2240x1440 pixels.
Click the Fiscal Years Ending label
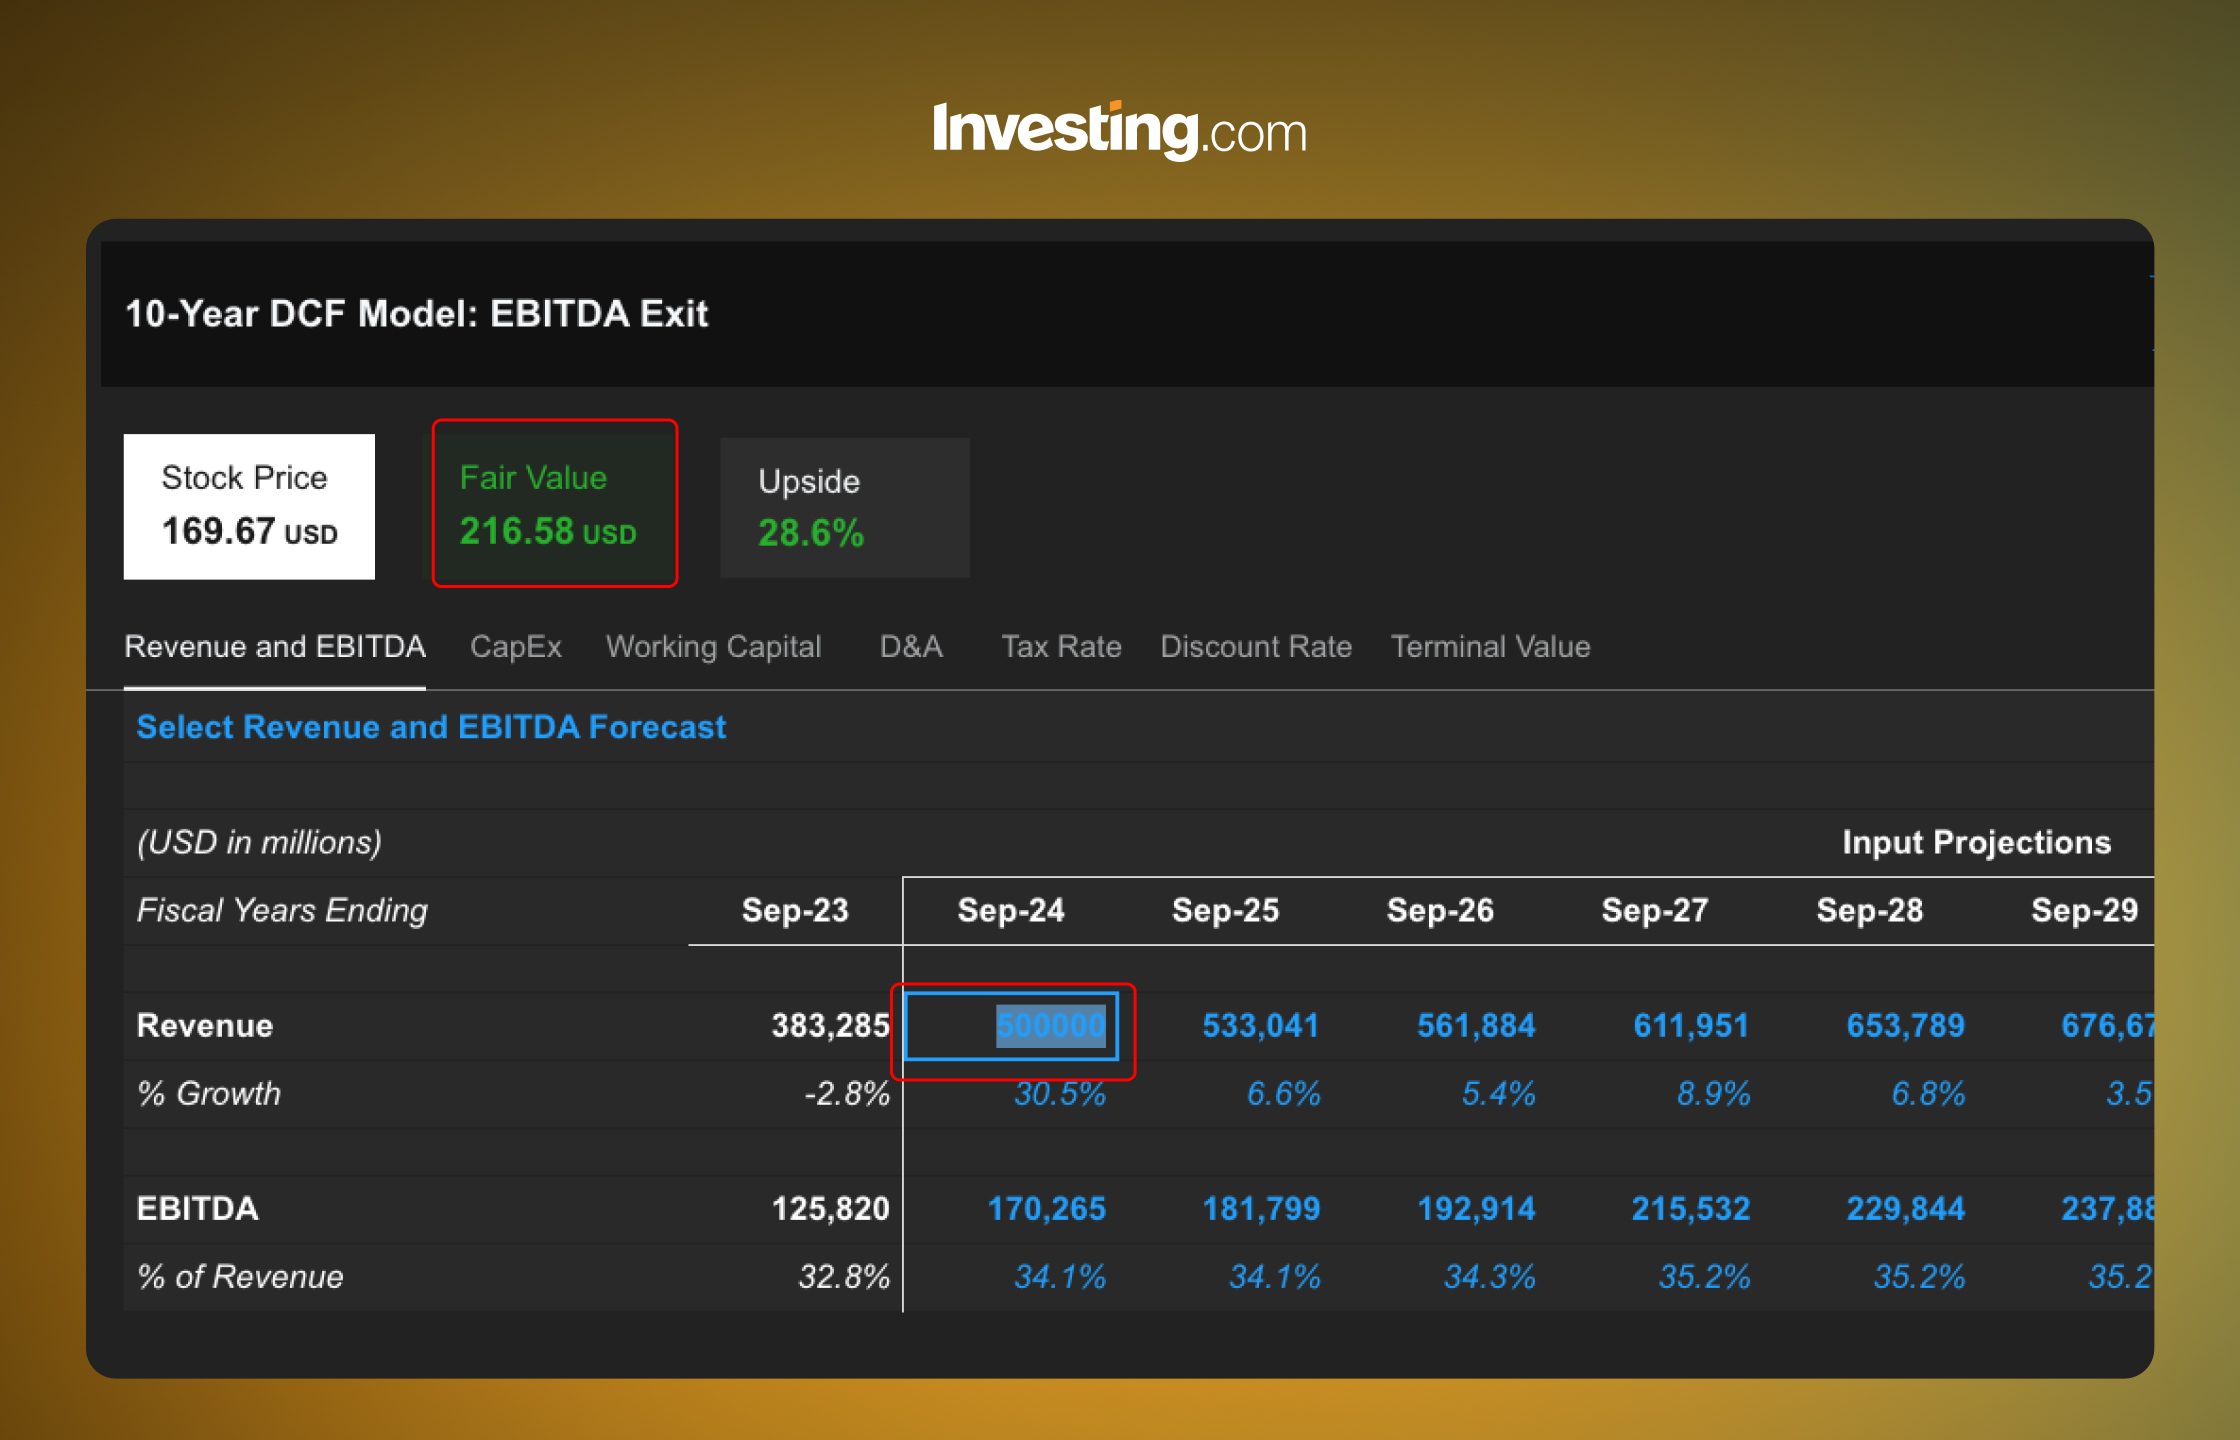[x=282, y=910]
